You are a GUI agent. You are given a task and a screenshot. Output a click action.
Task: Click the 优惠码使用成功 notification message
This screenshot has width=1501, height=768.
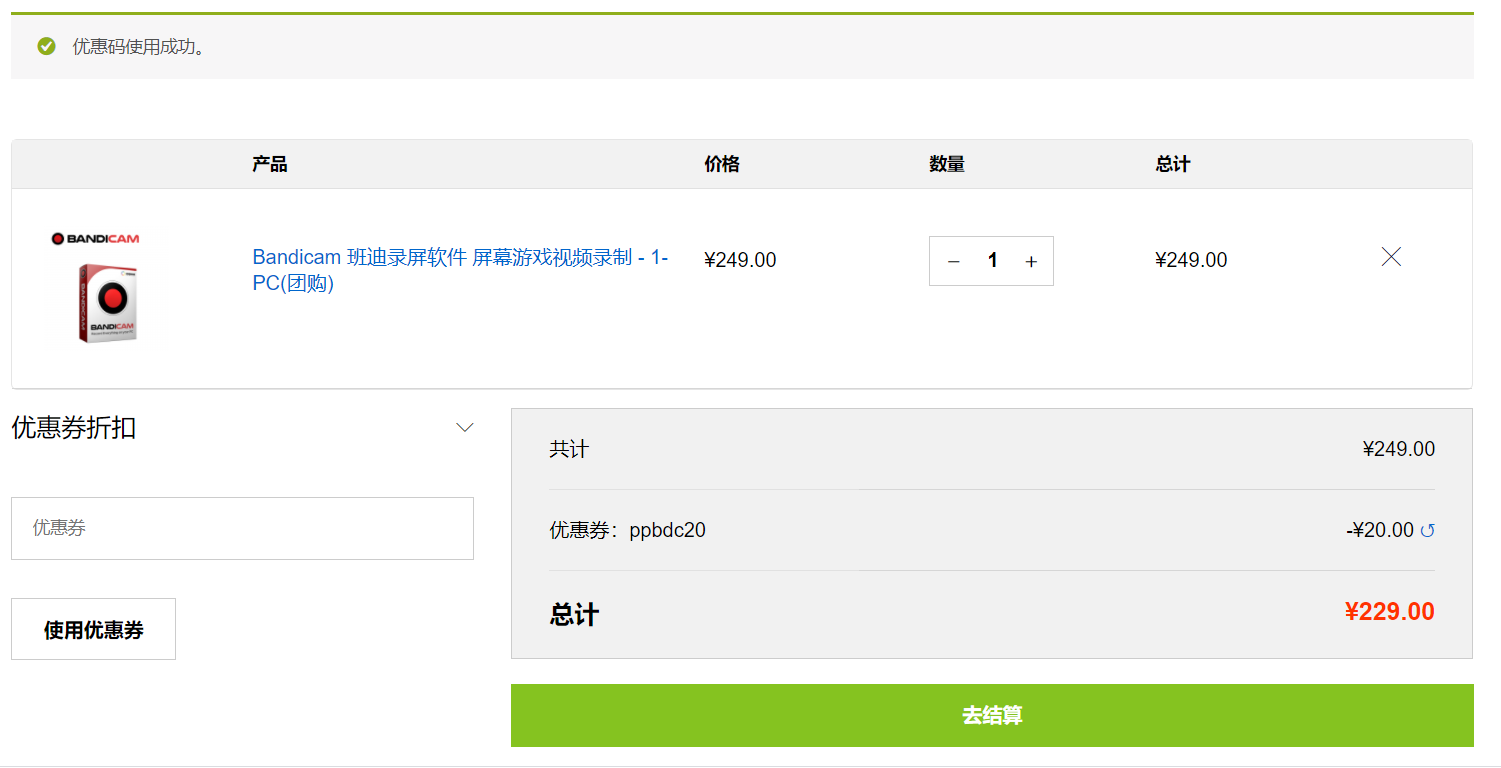click(139, 47)
